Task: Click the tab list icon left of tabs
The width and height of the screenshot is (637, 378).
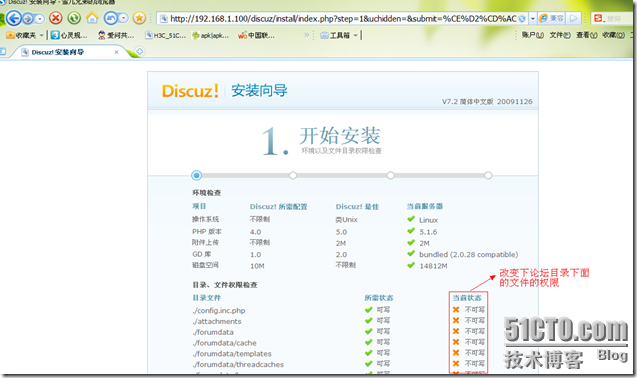Action: [x=2, y=51]
